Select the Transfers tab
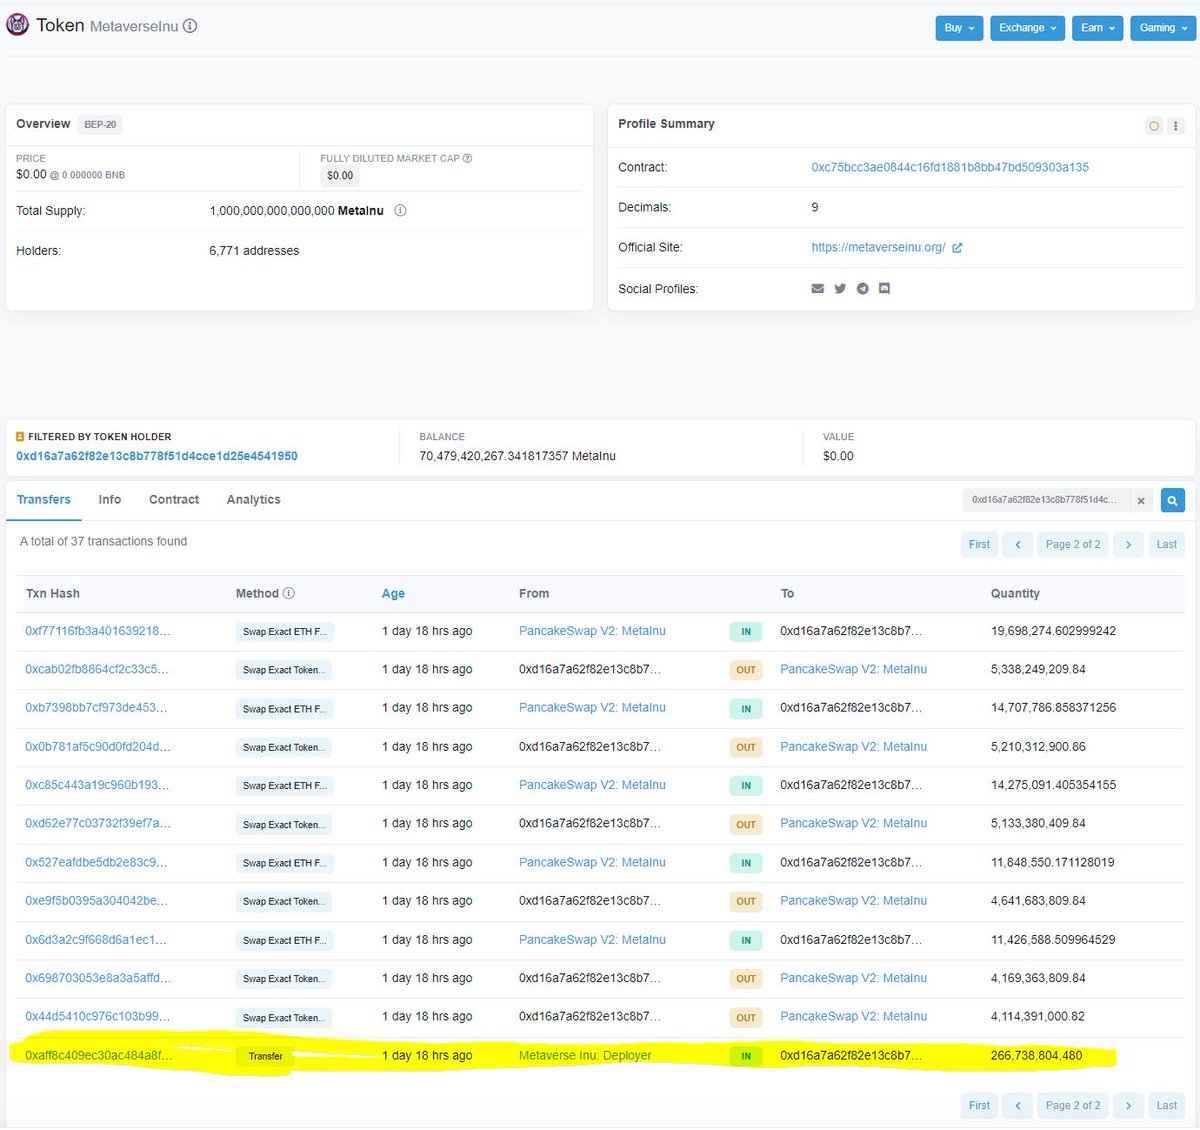 [44, 500]
